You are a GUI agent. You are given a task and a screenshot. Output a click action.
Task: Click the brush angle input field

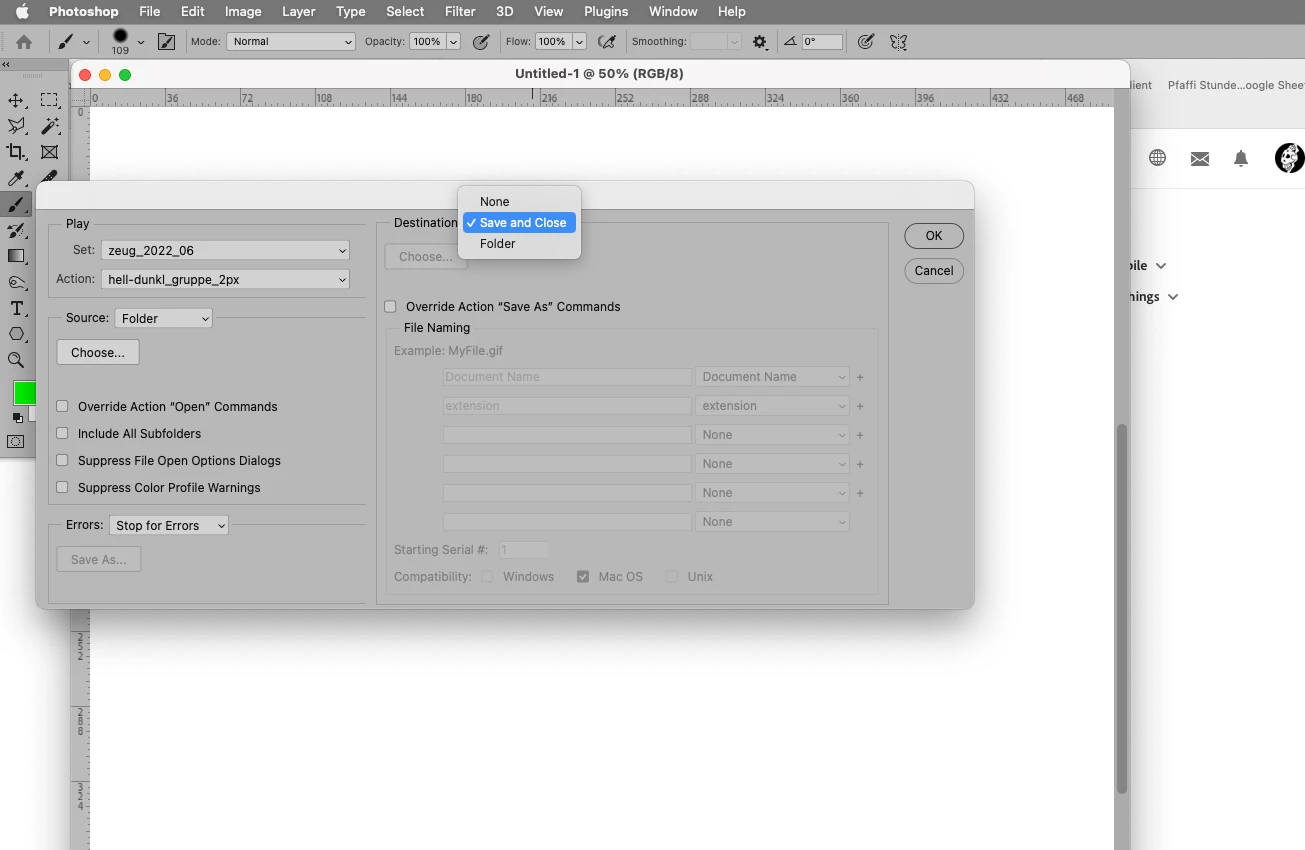click(823, 42)
